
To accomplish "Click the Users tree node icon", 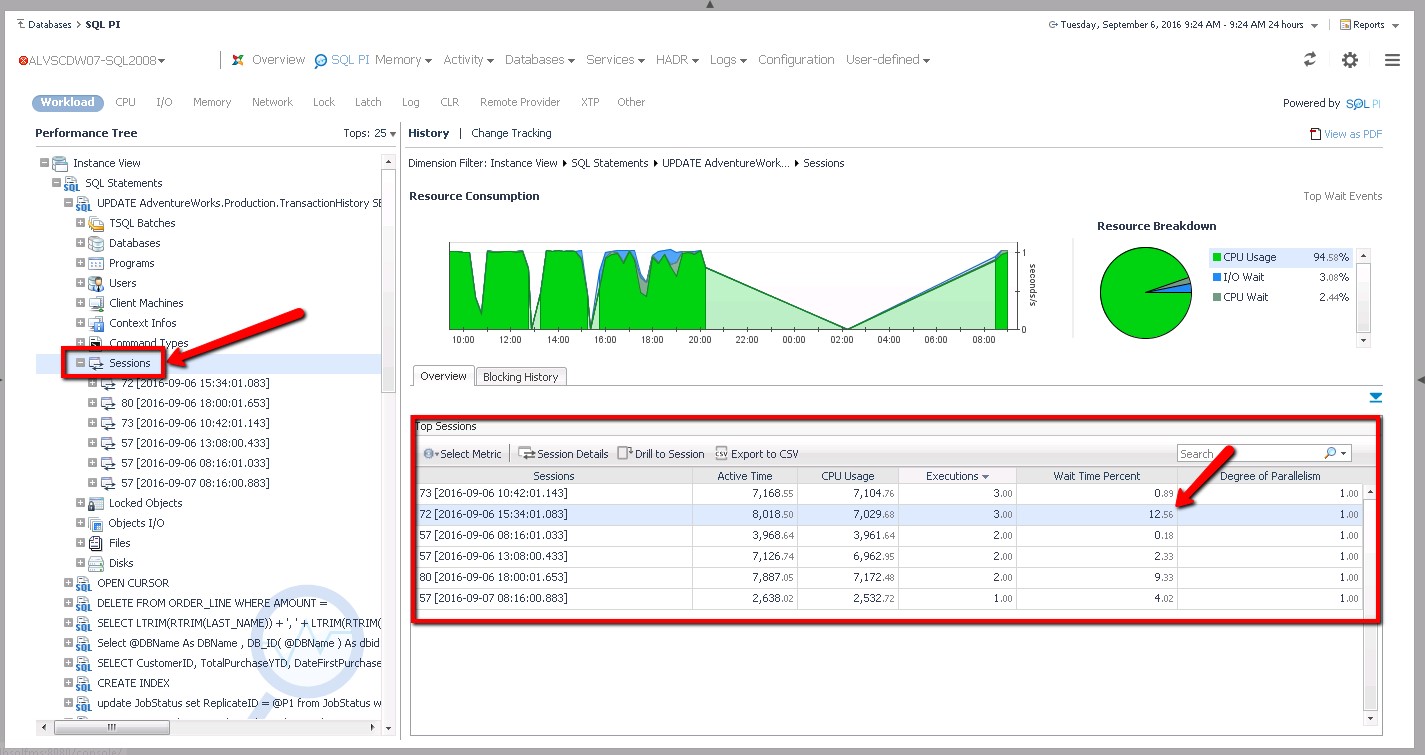I will 96,283.
